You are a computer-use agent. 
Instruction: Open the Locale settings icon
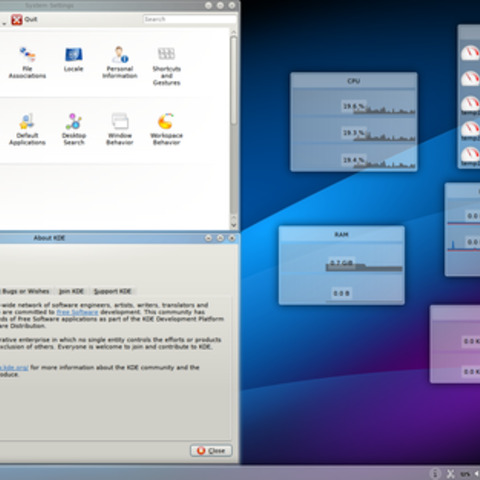pyautogui.click(x=73, y=59)
